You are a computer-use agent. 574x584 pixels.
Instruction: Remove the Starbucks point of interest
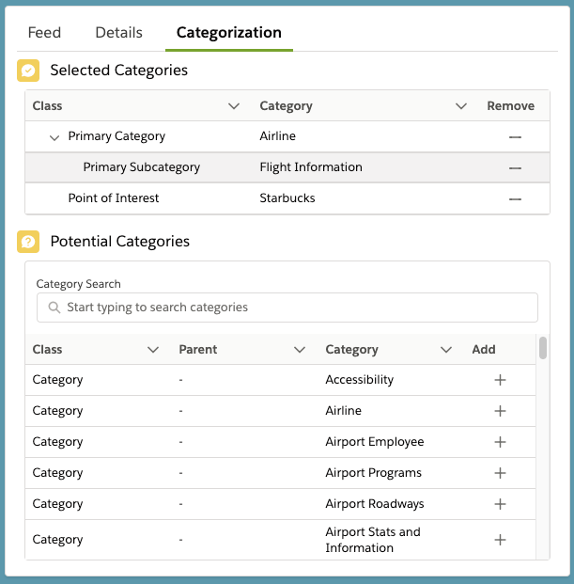coord(515,199)
